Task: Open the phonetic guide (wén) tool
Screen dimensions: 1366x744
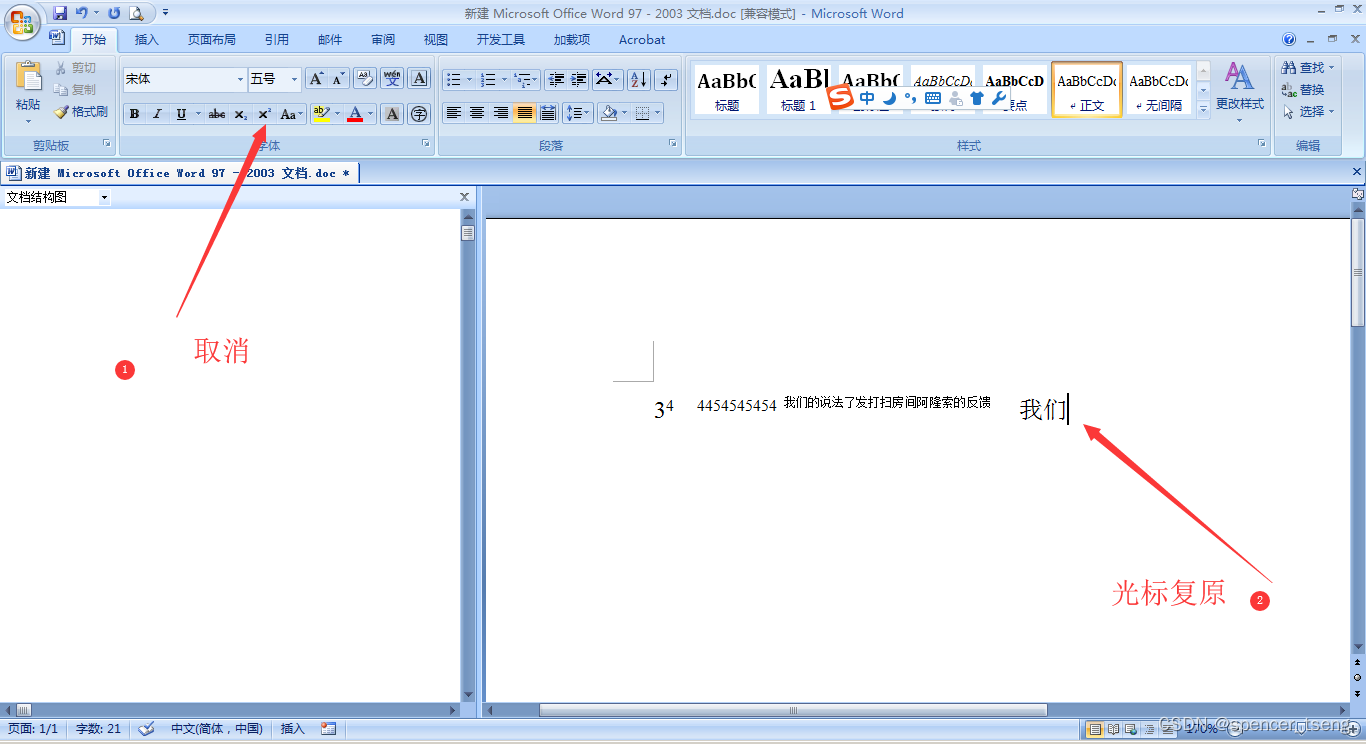Action: point(392,79)
